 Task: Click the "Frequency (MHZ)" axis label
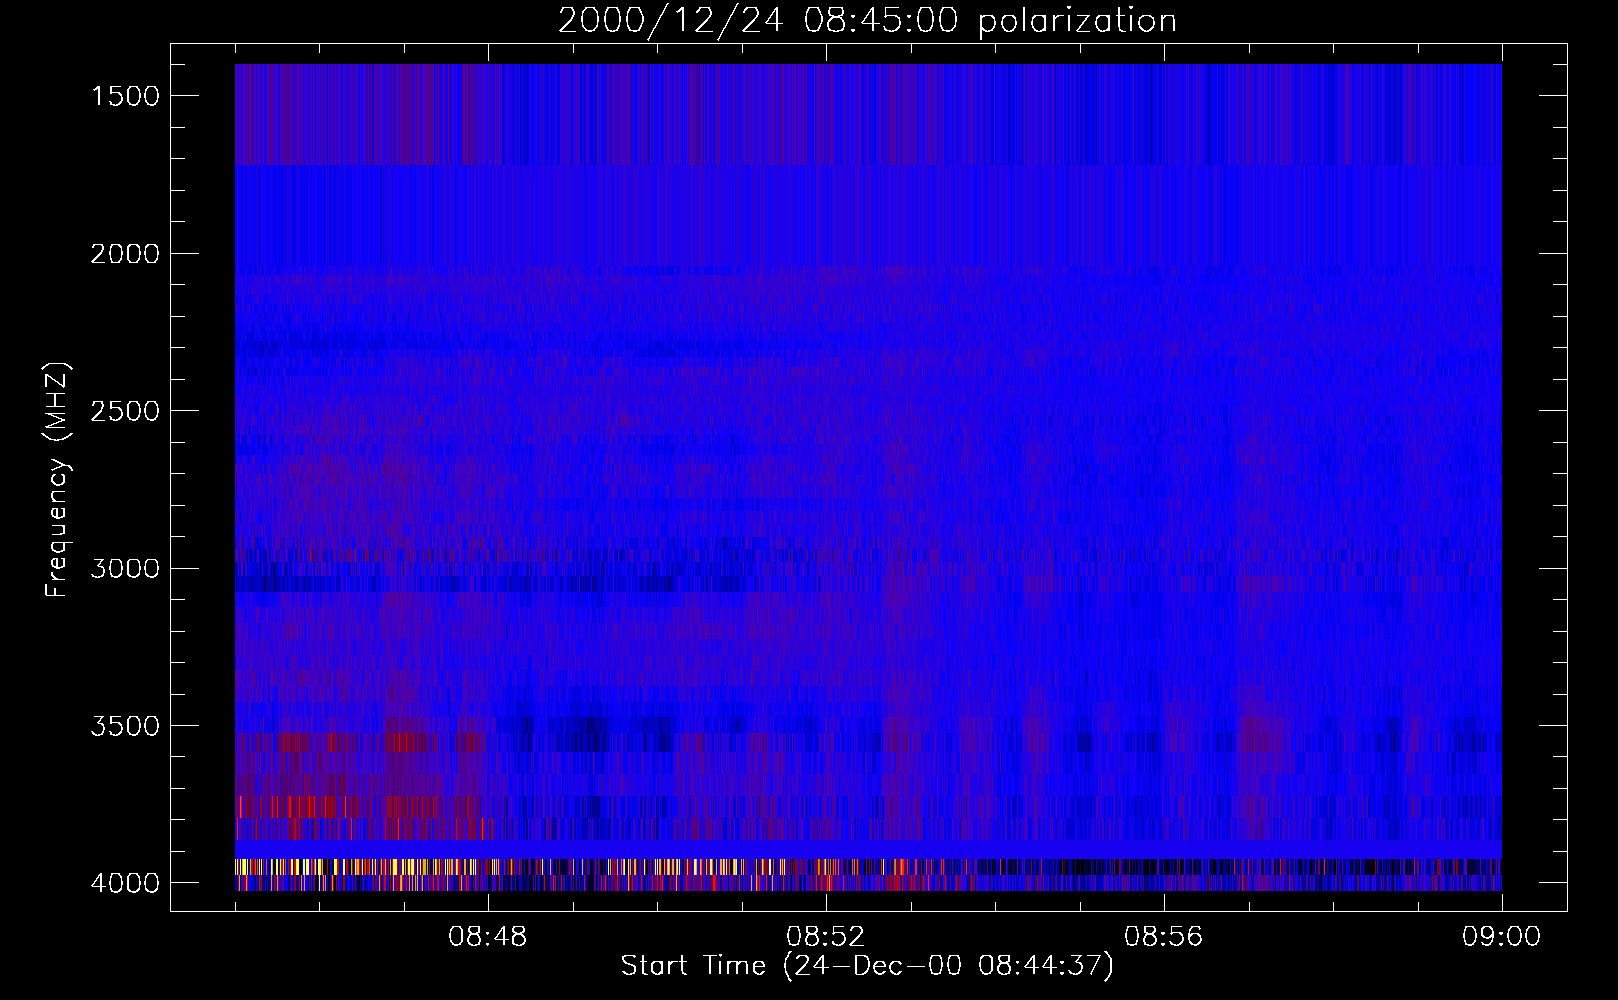point(57,480)
